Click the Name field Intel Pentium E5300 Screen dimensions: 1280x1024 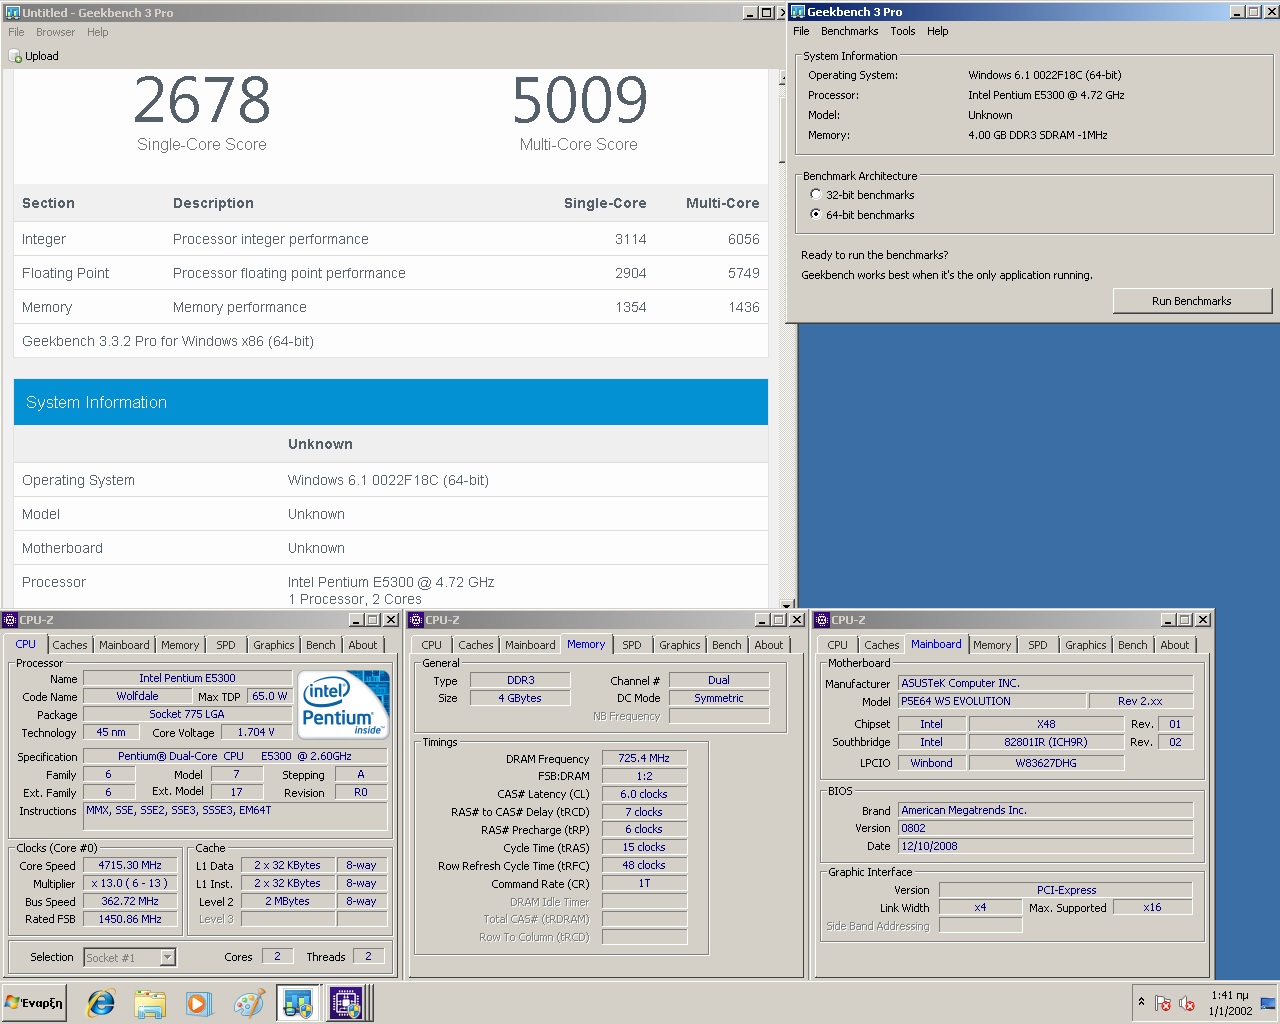pos(187,678)
